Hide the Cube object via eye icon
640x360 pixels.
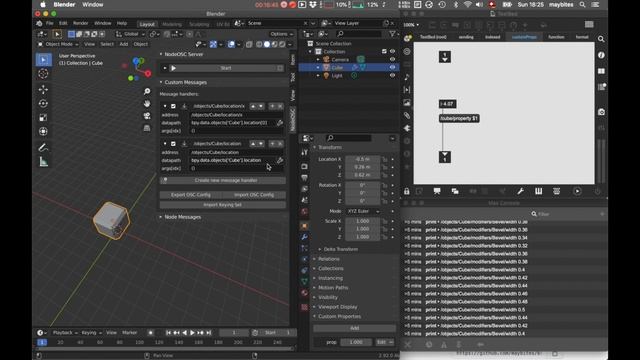click(392, 67)
